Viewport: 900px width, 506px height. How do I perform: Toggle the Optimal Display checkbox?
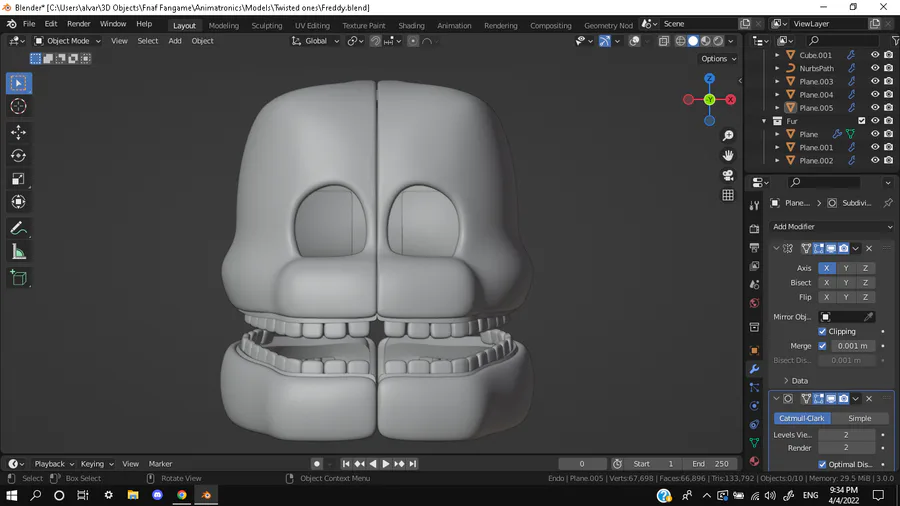coord(822,464)
